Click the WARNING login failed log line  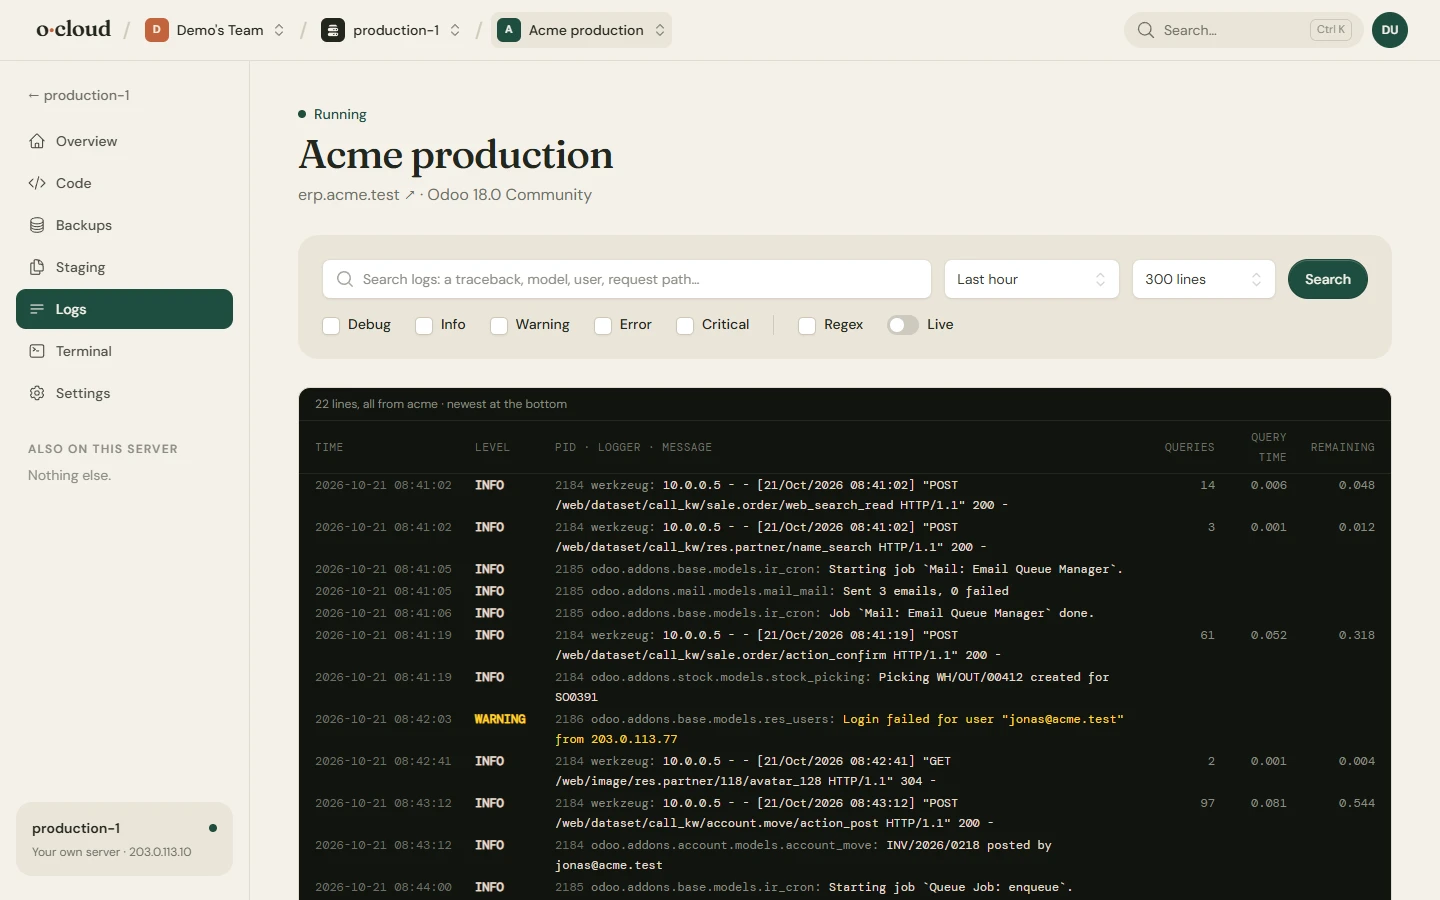(845, 729)
